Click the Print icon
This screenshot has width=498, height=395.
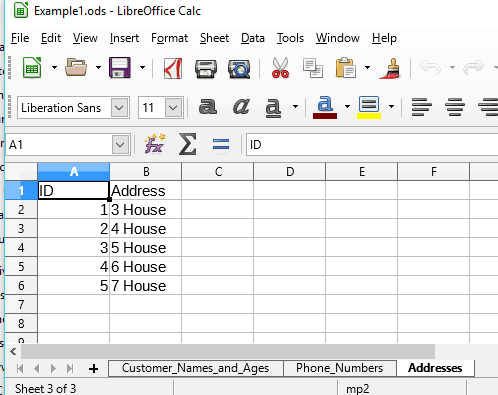click(x=206, y=69)
